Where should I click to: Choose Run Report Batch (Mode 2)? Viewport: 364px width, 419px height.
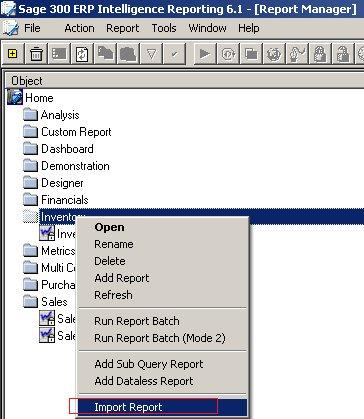coord(163,338)
